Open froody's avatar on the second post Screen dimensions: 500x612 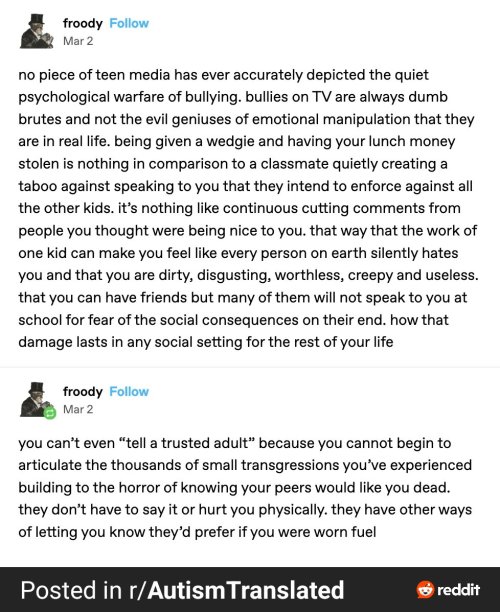point(36,399)
